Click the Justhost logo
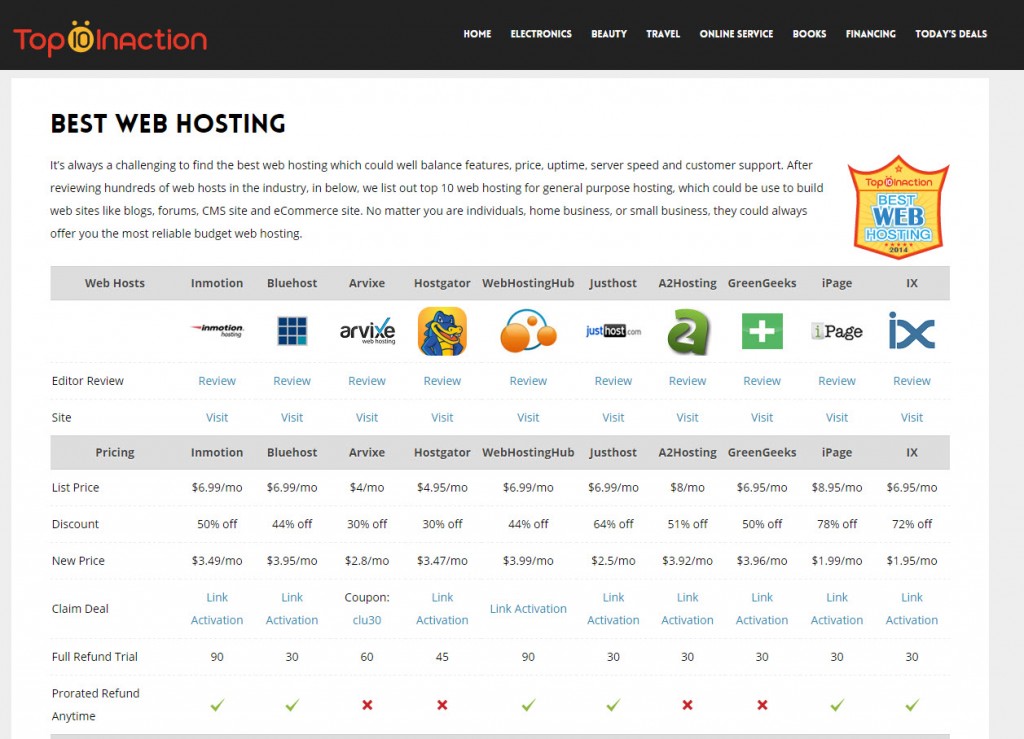This screenshot has height=739, width=1024. click(613, 331)
